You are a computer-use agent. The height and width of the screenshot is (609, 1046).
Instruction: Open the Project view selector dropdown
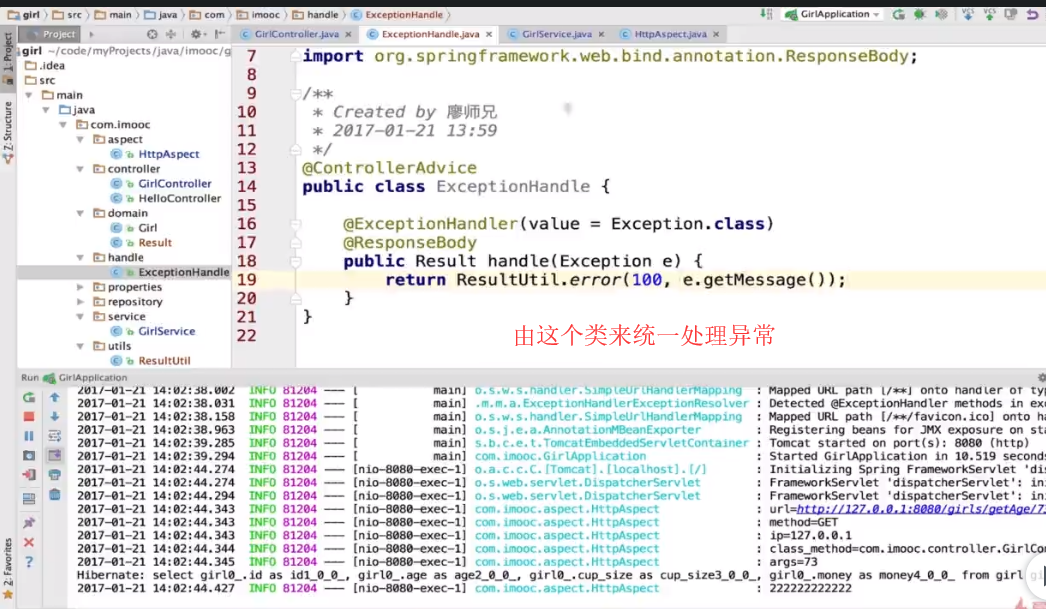pyautogui.click(x=91, y=34)
